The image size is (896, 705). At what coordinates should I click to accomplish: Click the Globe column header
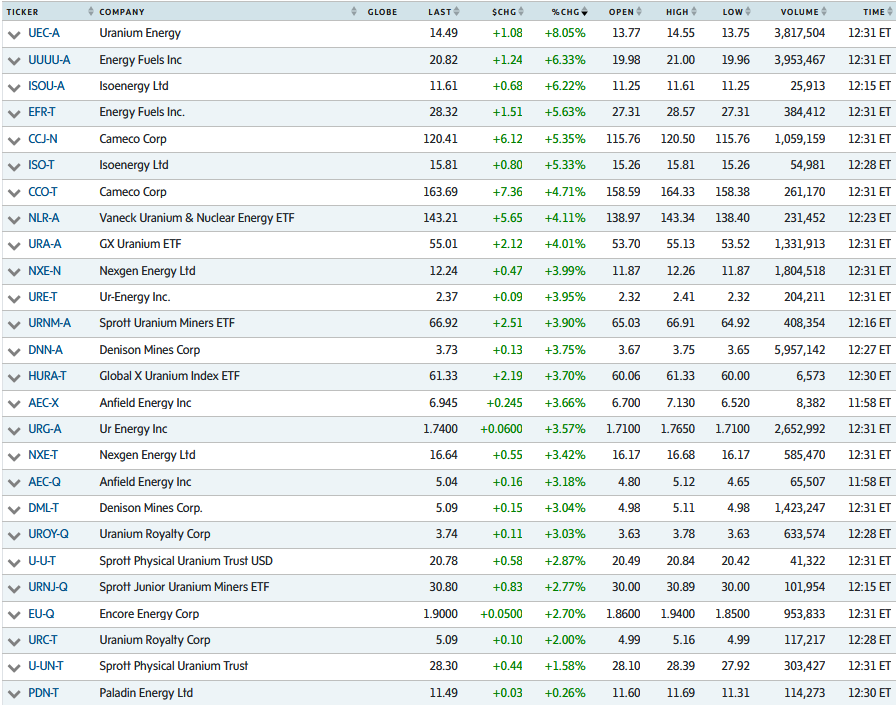pos(382,12)
